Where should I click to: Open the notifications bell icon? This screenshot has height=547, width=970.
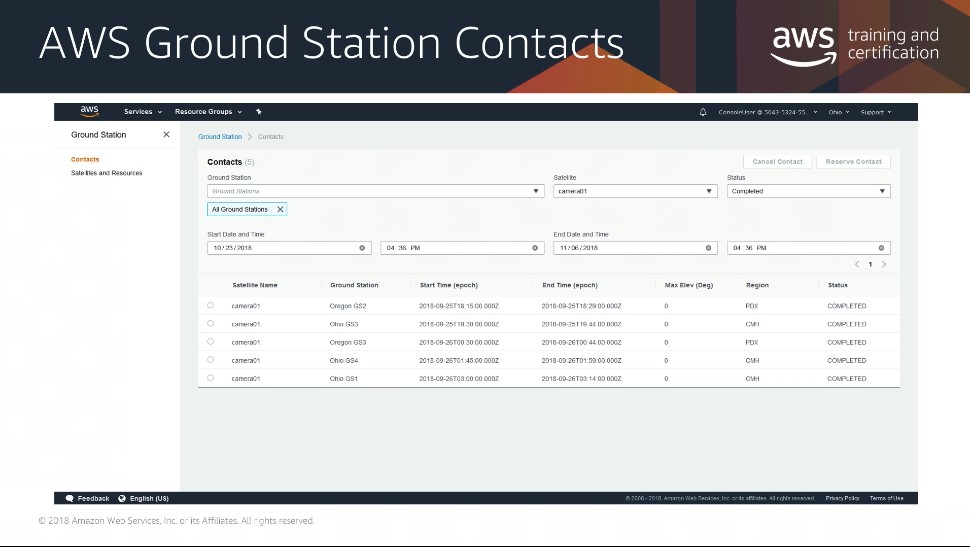click(x=703, y=112)
